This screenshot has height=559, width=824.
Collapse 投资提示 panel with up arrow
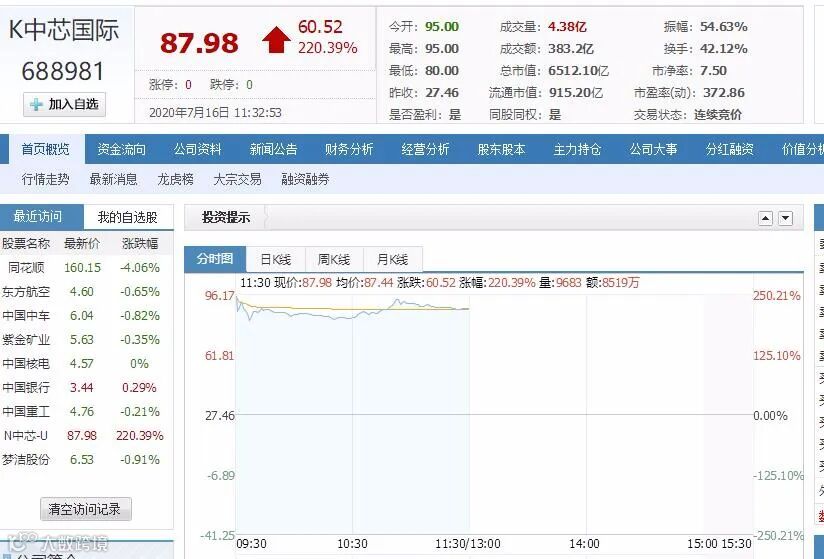[x=766, y=218]
